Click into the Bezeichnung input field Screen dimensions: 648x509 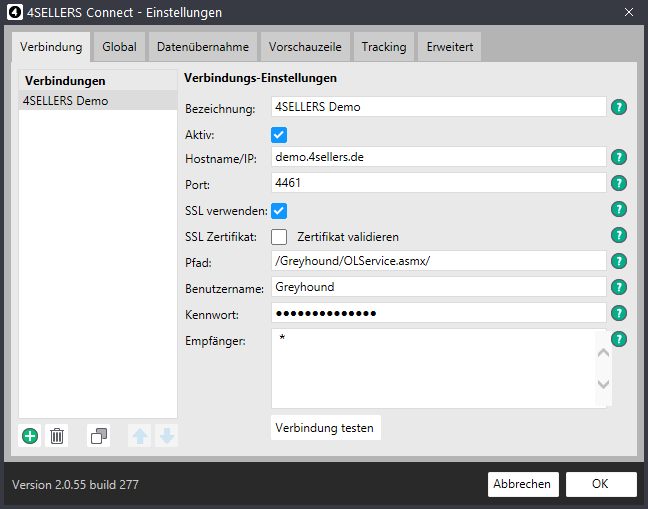[438, 107]
